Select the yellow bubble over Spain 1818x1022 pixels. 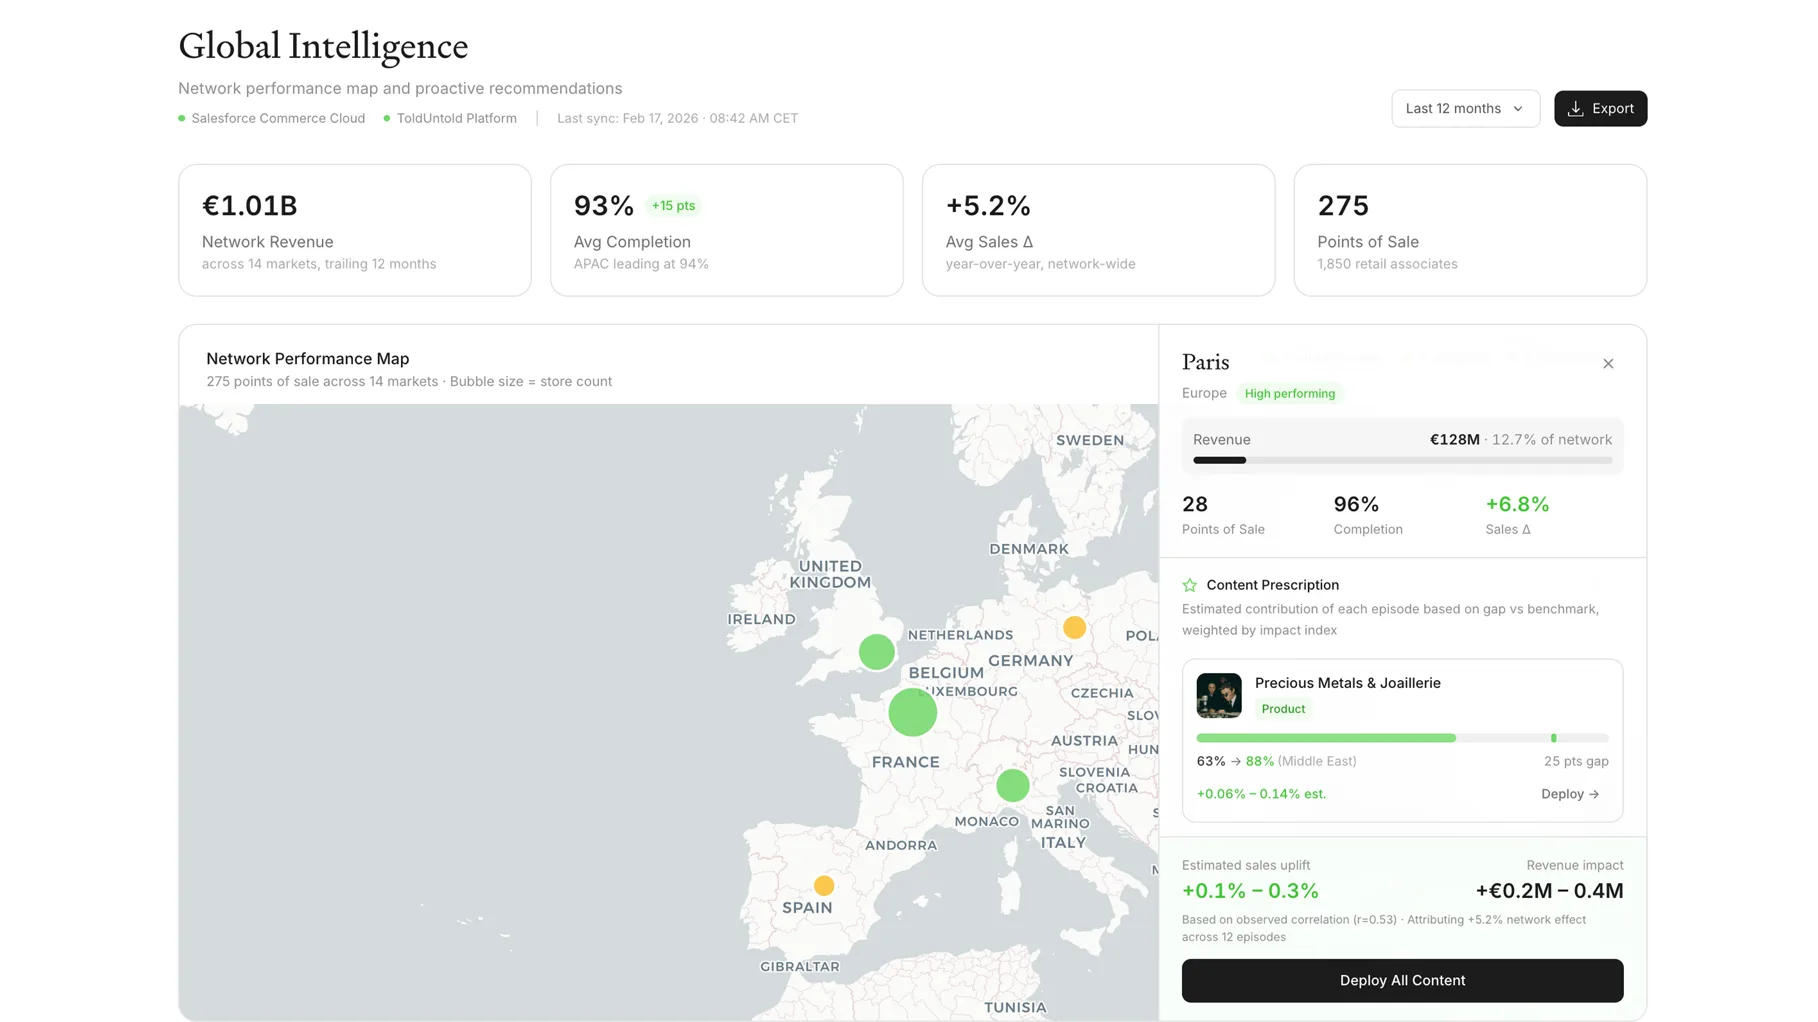[824, 886]
